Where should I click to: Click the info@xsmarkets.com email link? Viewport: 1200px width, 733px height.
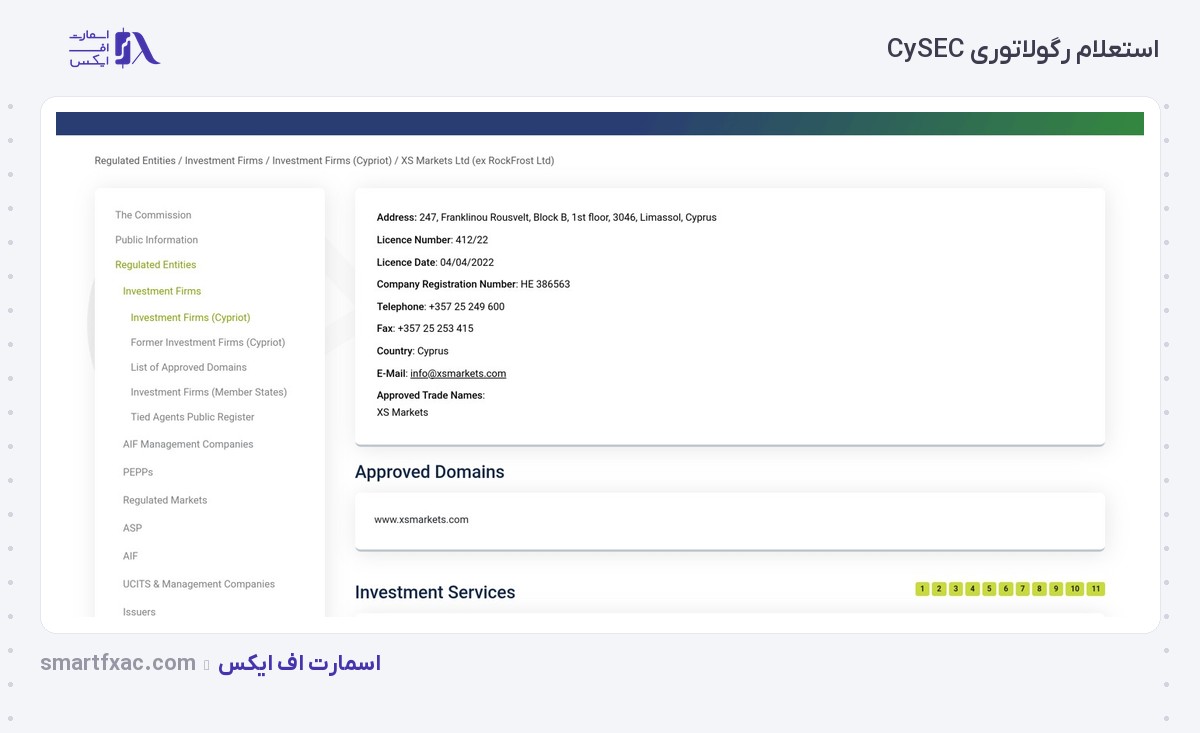[x=458, y=373]
